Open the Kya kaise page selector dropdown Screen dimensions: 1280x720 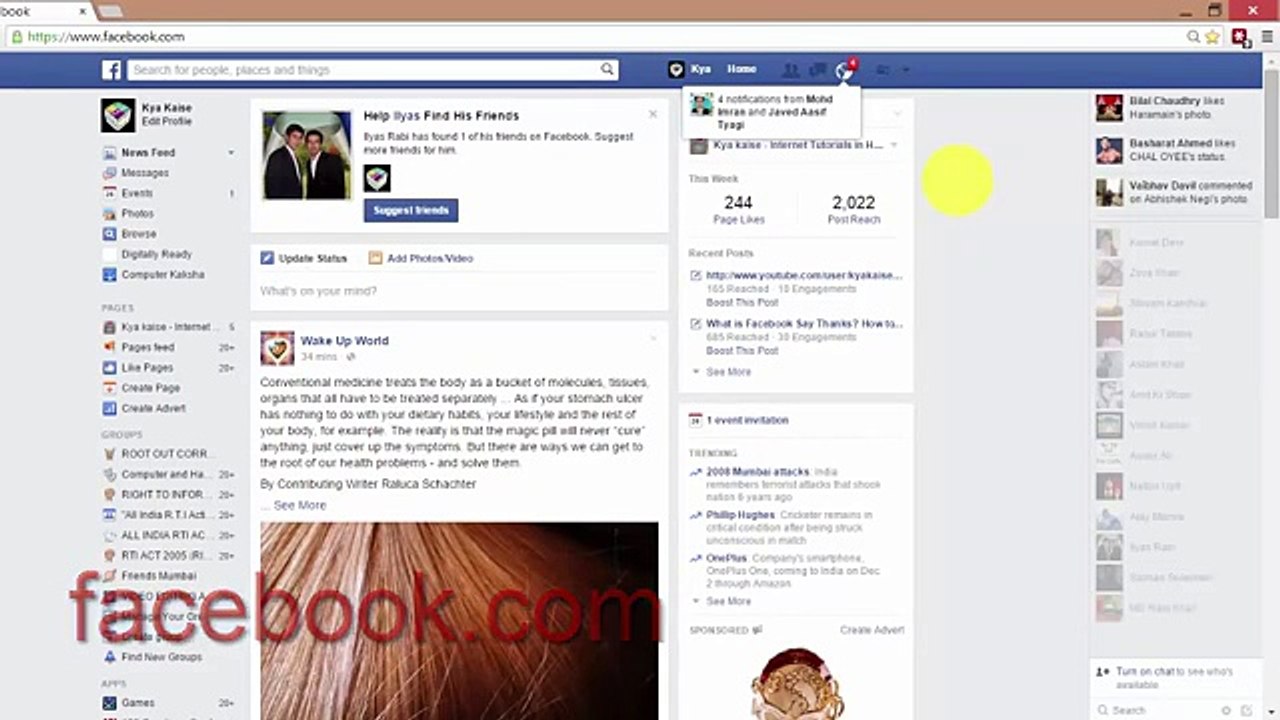pyautogui.click(x=893, y=145)
